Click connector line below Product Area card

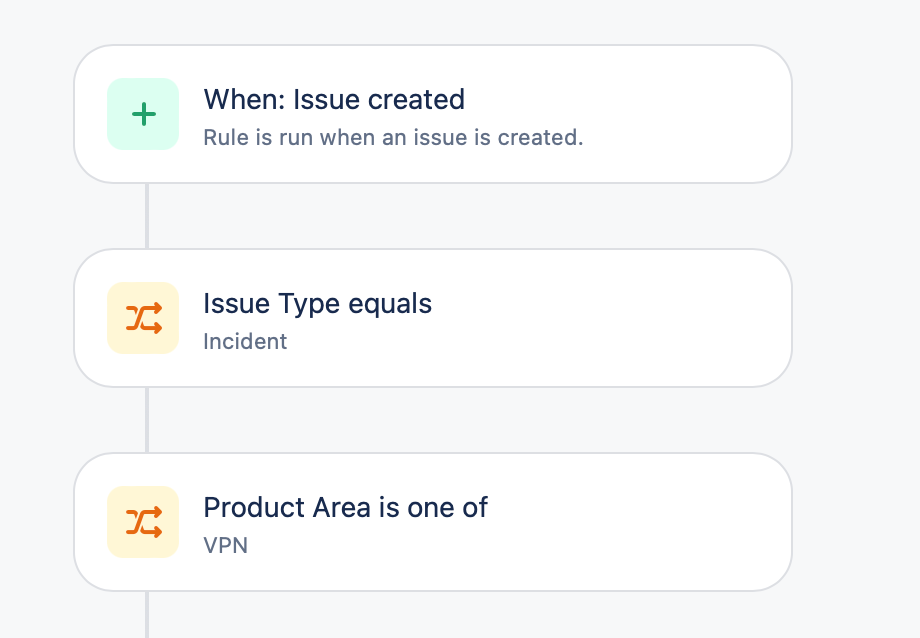(x=147, y=614)
